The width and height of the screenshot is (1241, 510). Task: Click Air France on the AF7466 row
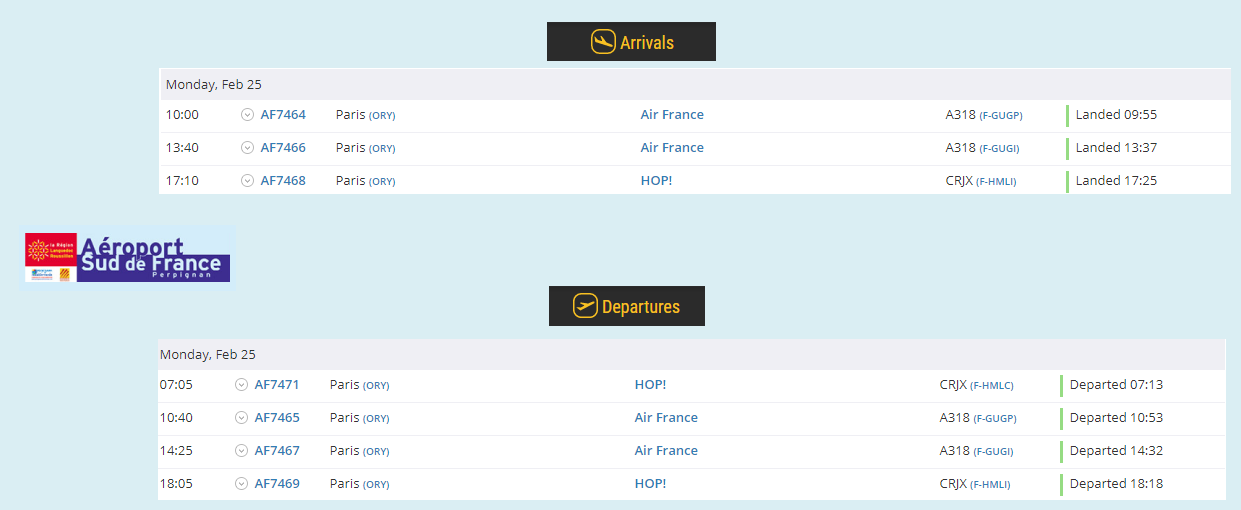[672, 148]
